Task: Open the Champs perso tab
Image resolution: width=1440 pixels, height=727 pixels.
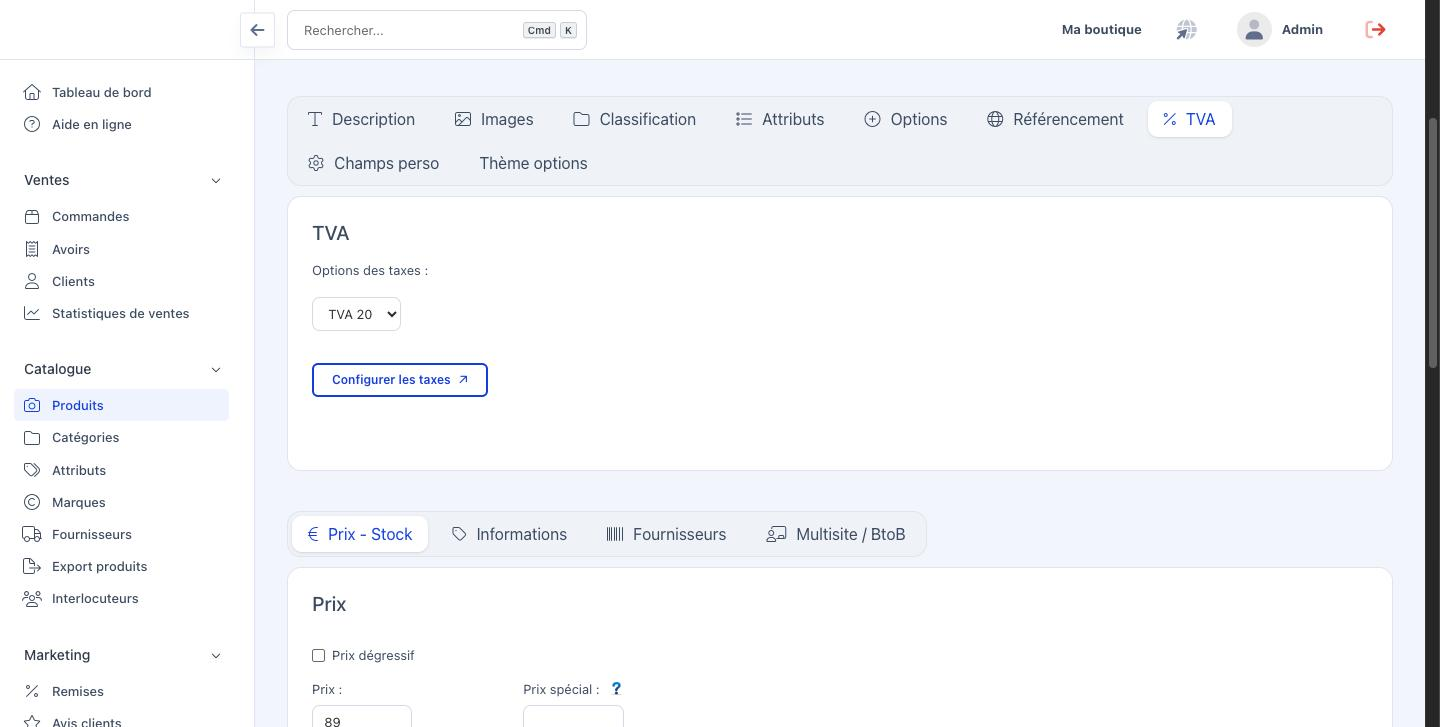Action: (374, 163)
